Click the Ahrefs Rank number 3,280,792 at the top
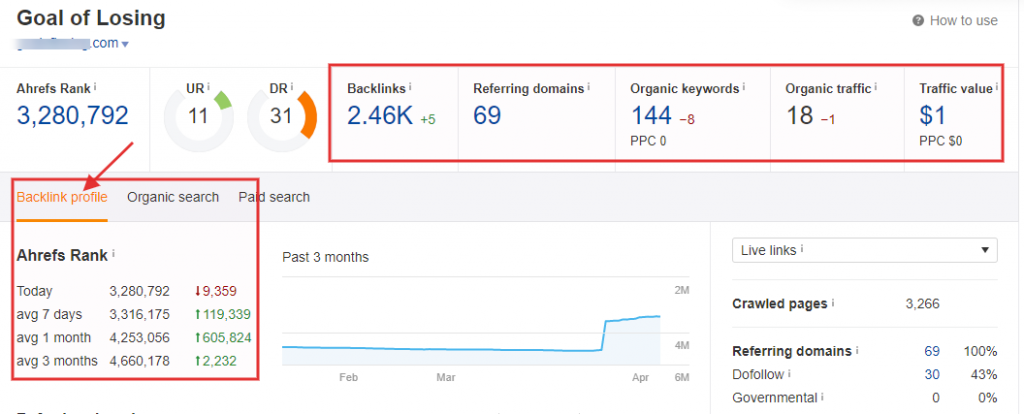 coord(72,116)
